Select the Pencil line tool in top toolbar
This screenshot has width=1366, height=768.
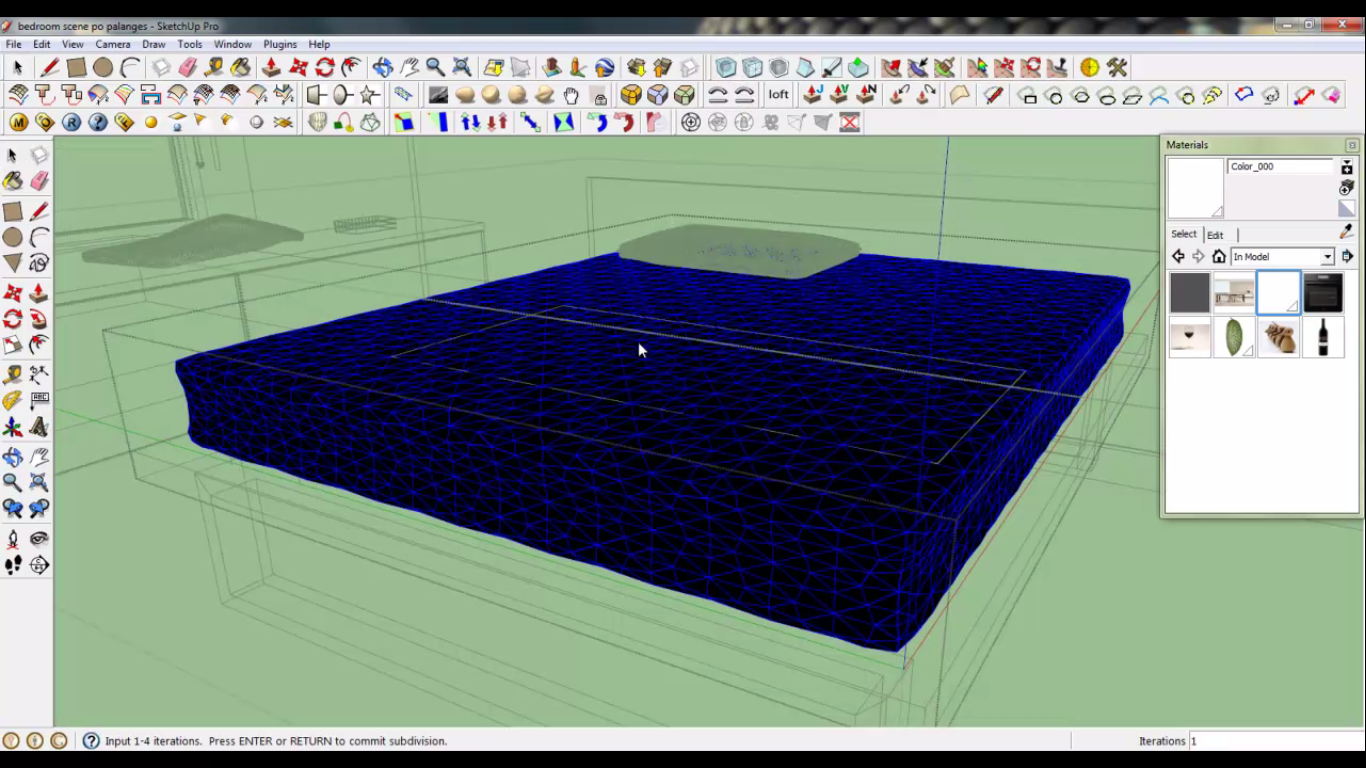pos(49,68)
